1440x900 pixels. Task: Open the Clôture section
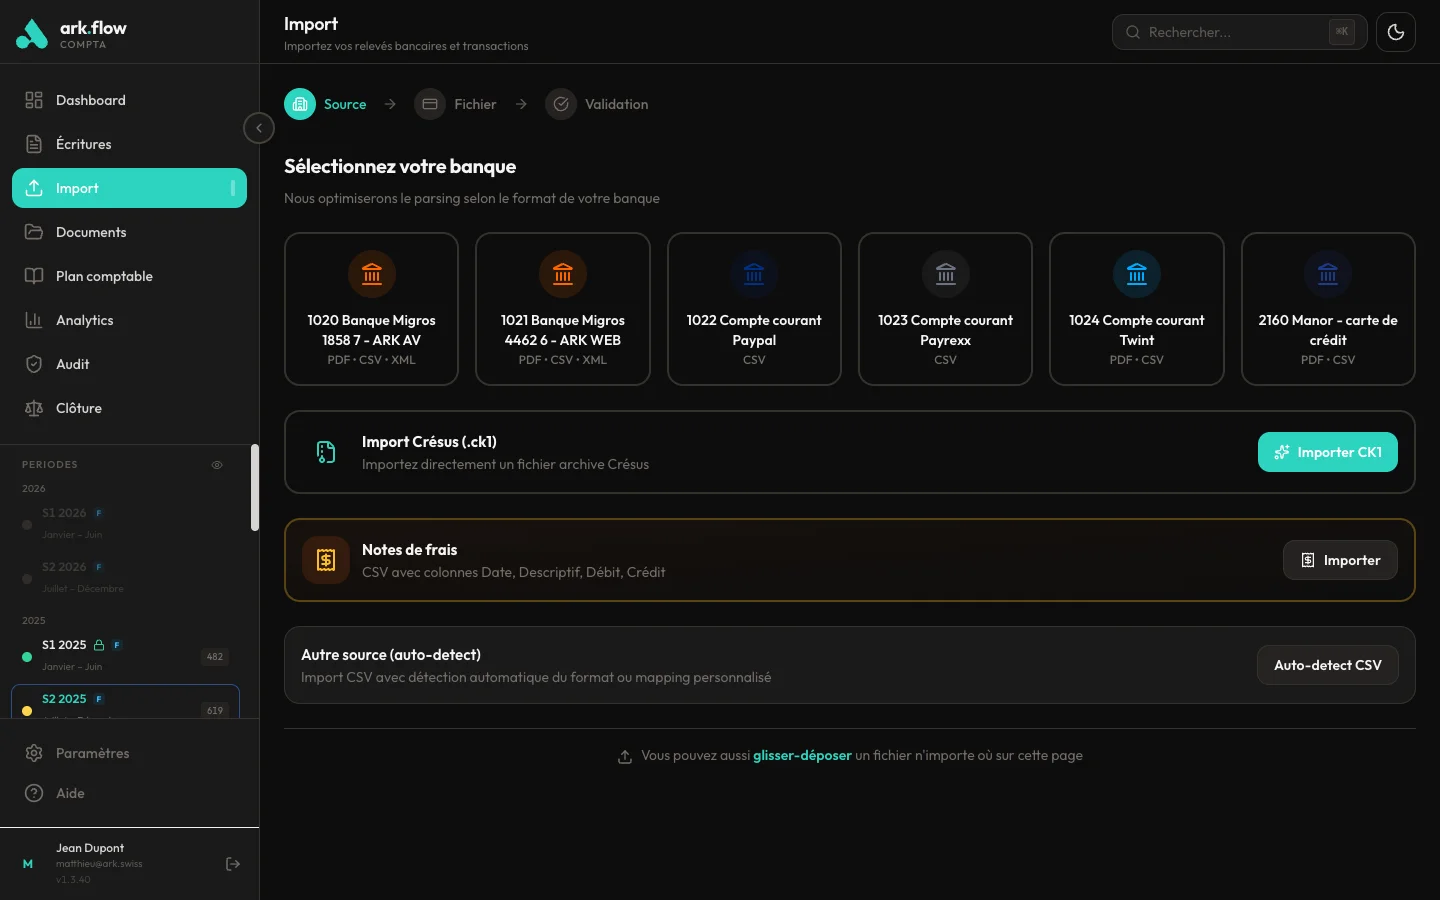(79, 408)
